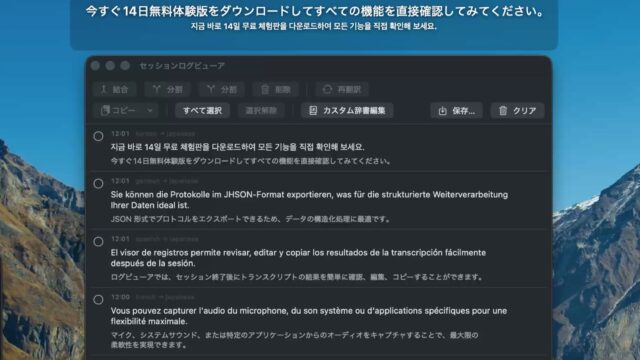
Task: Click the chevron on the コピー button
Action: (x=150, y=111)
